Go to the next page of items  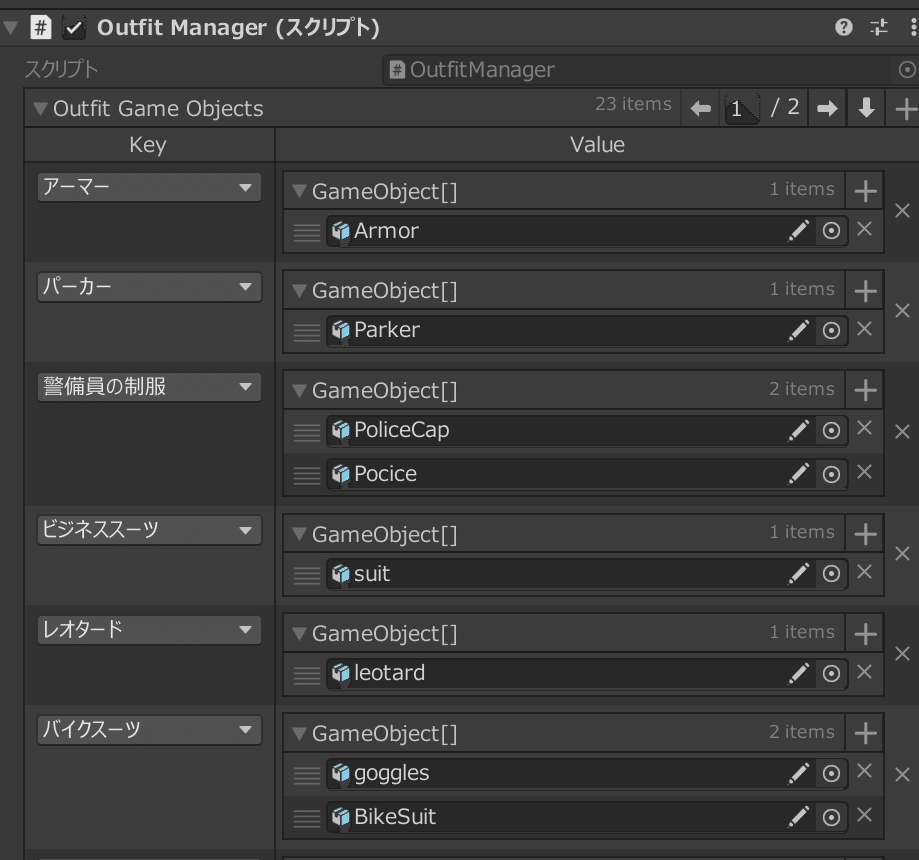[x=826, y=107]
